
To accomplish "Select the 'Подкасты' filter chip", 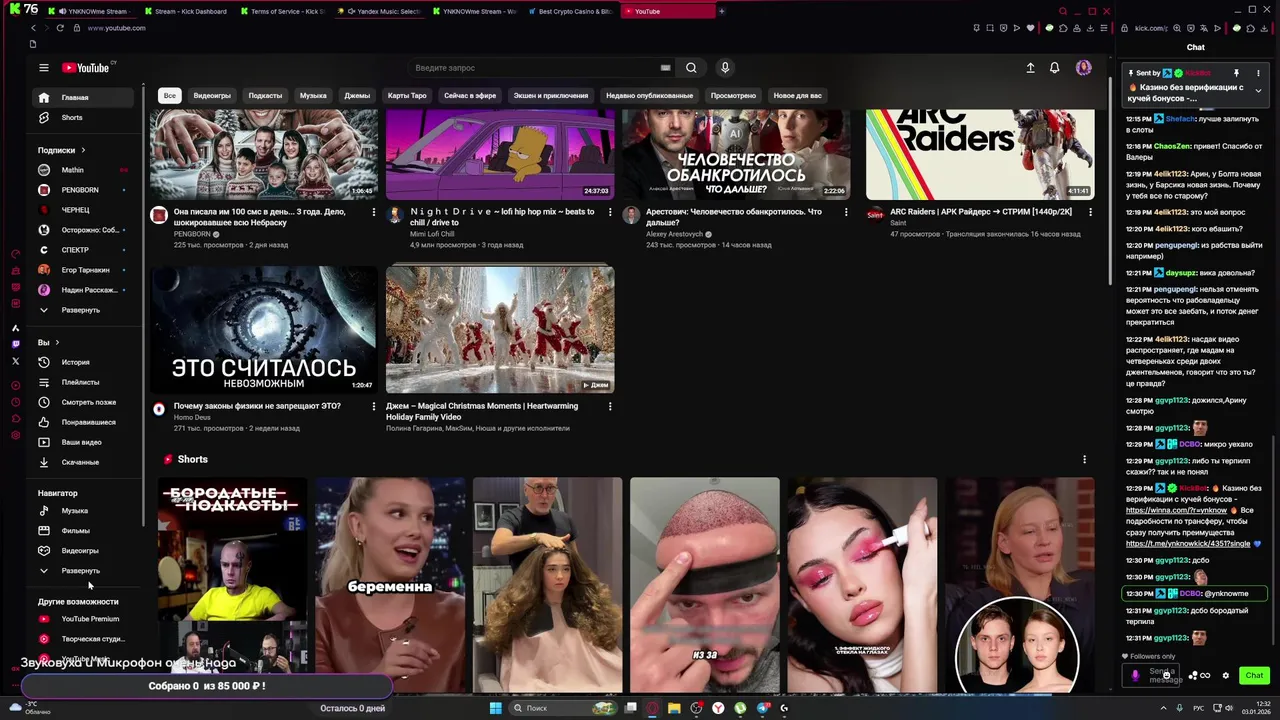I will point(265,96).
